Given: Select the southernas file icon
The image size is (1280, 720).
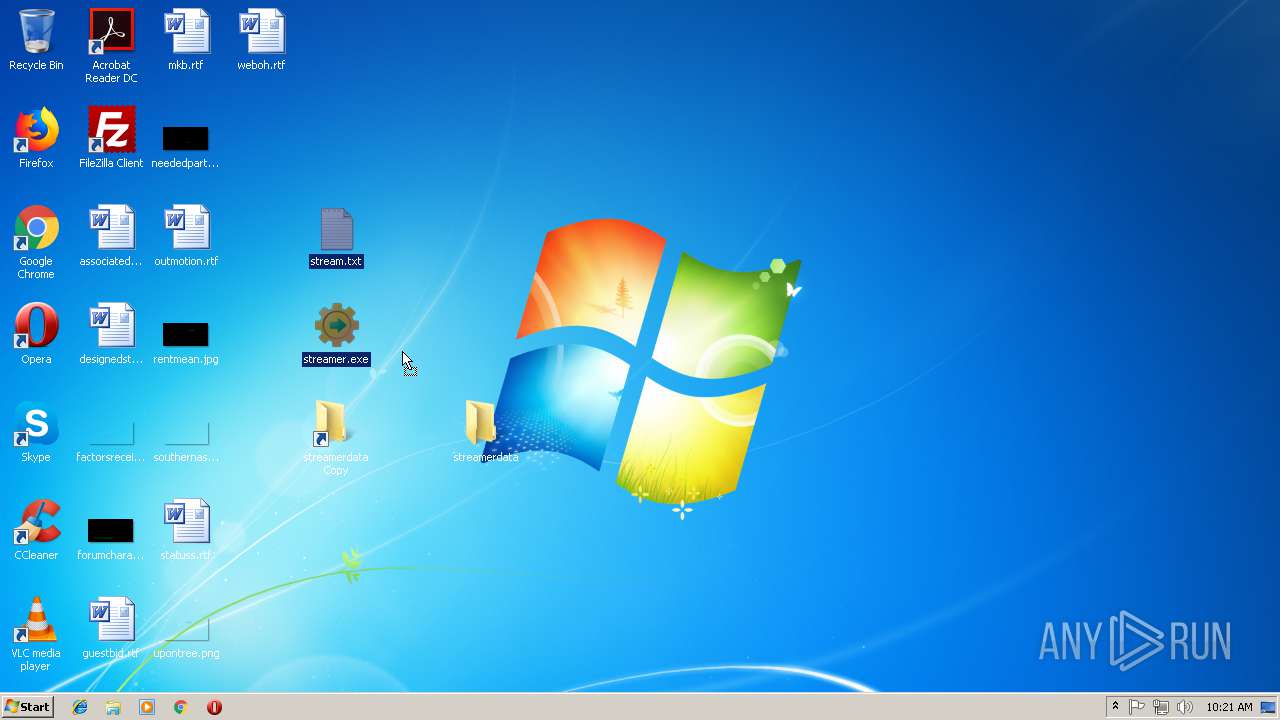Looking at the screenshot, I should (186, 441).
